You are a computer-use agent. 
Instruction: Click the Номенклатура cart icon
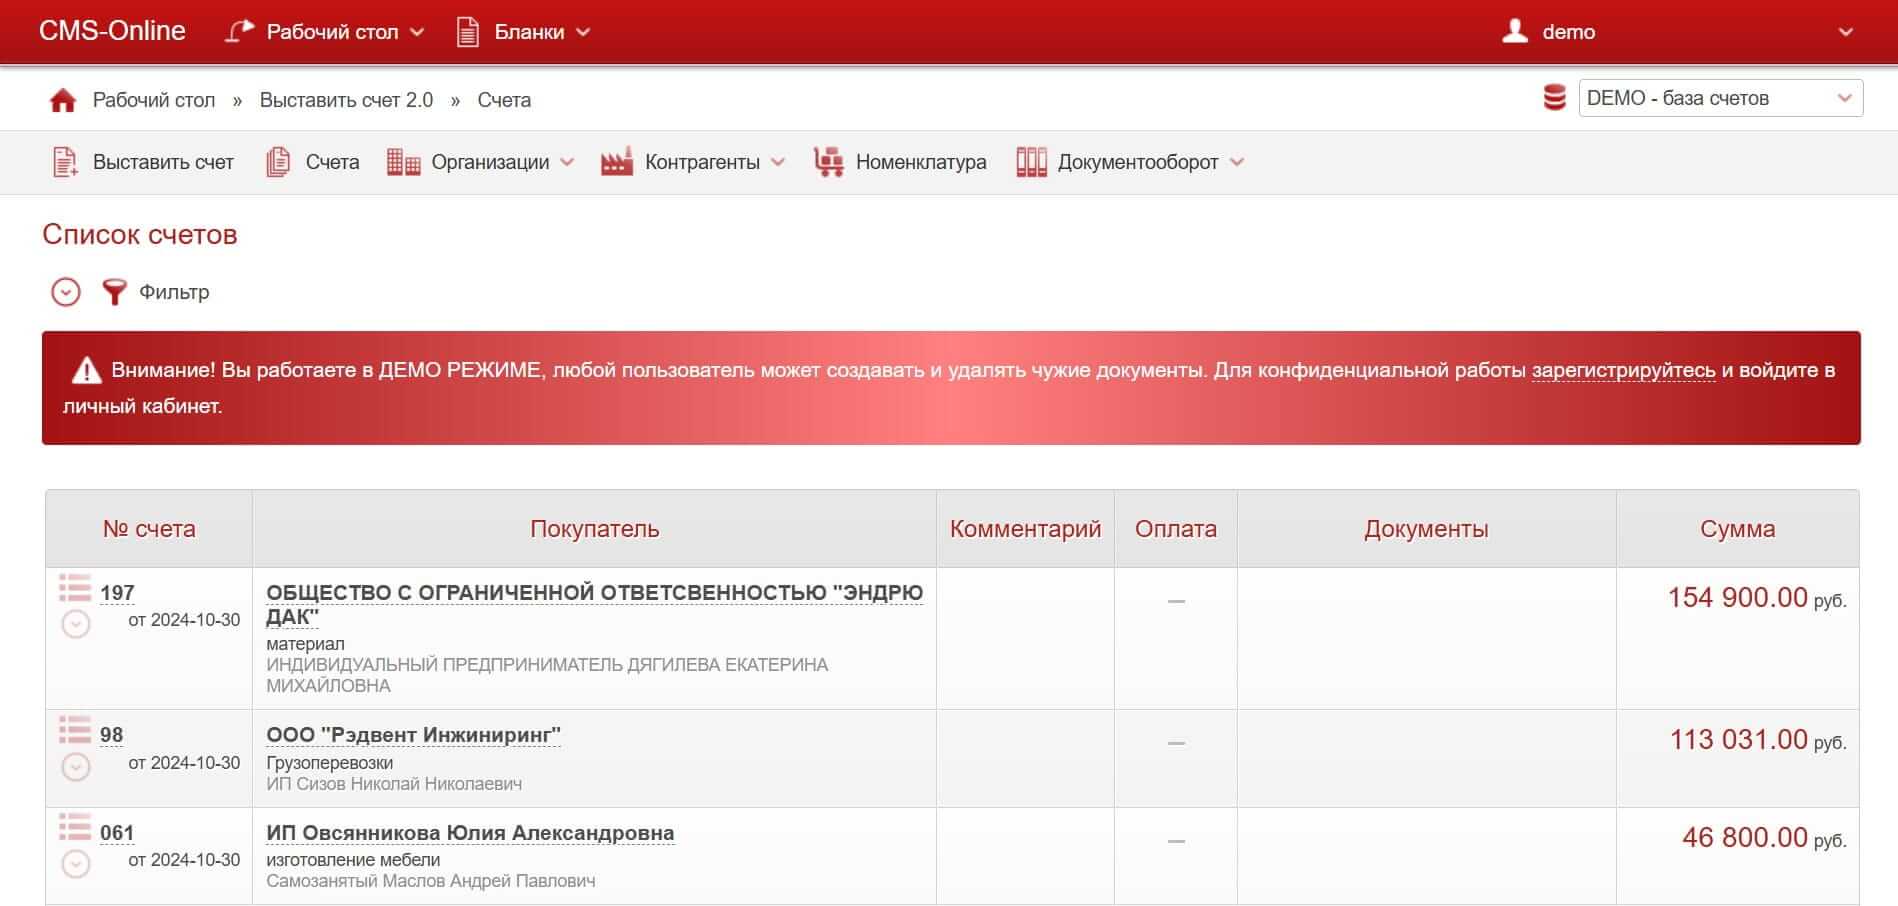[x=829, y=162]
